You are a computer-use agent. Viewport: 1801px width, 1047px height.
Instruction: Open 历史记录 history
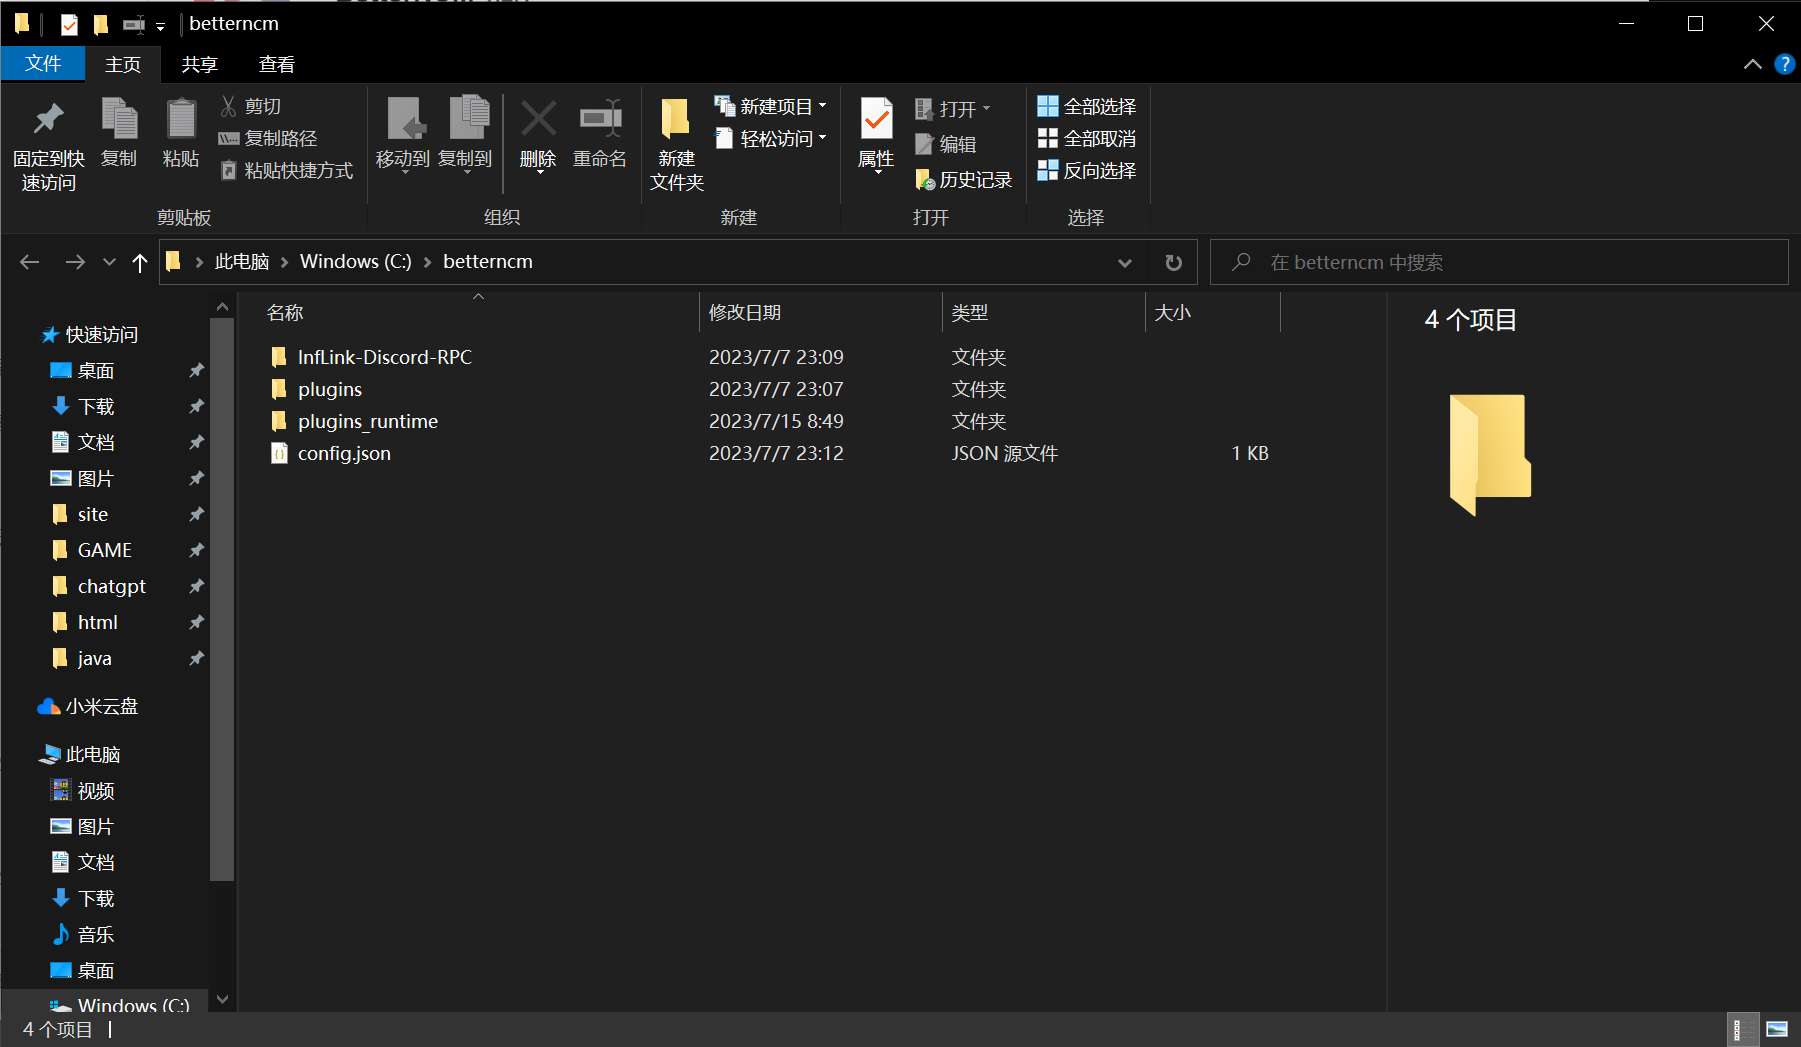[964, 179]
